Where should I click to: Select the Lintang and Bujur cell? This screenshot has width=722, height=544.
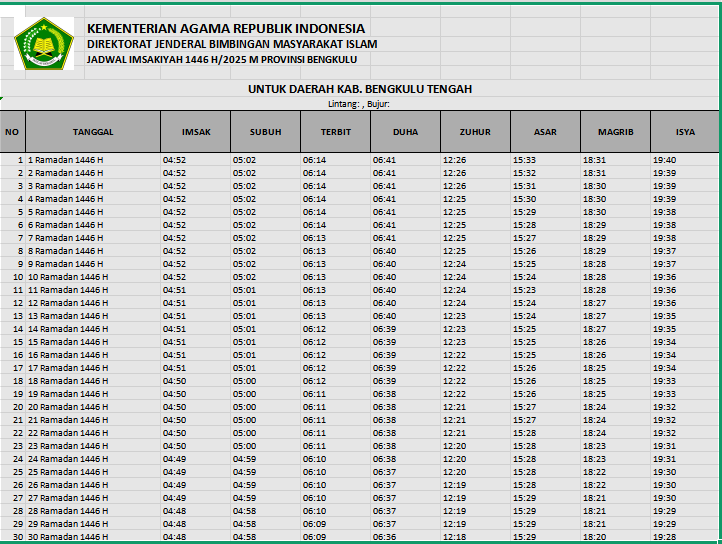pyautogui.click(x=359, y=103)
